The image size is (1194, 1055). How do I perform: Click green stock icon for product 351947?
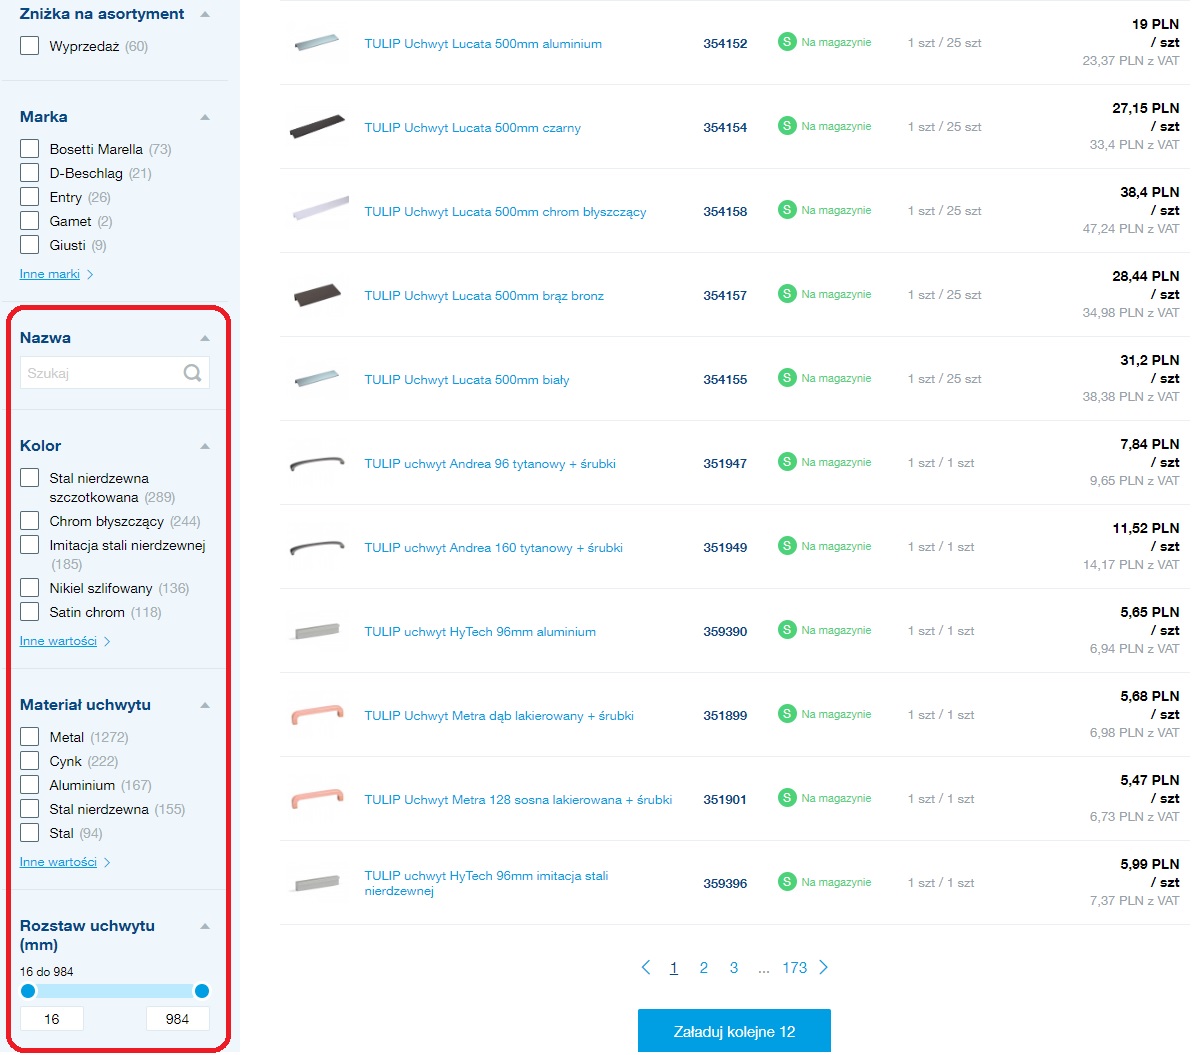point(787,462)
